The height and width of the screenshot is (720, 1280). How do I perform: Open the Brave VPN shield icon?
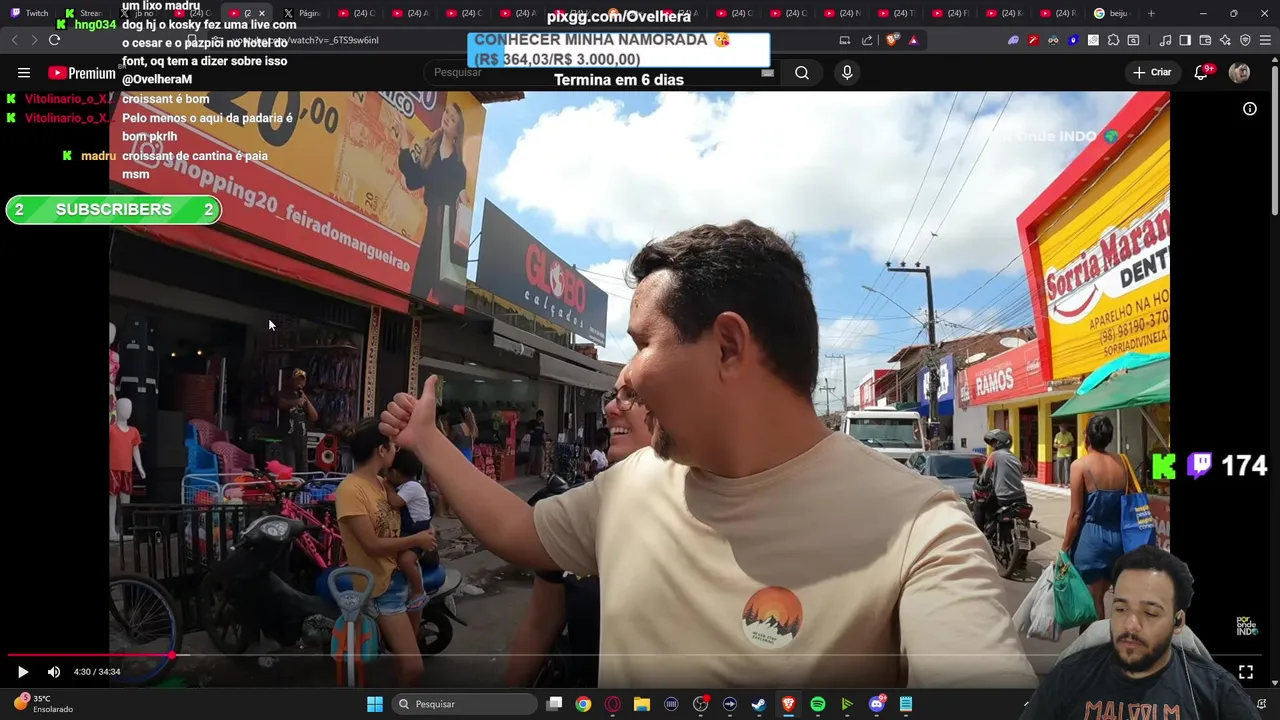point(1245,40)
